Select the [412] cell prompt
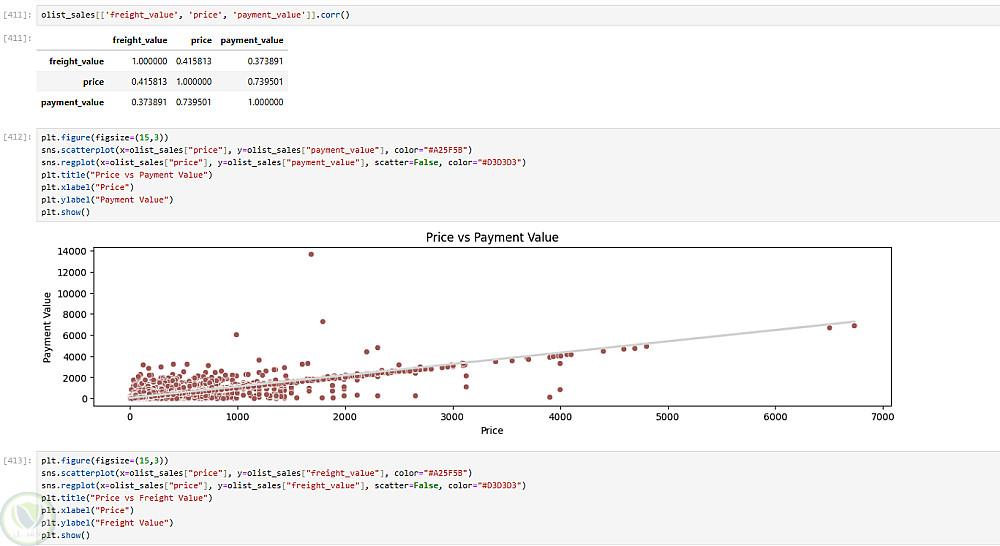 tap(17, 135)
